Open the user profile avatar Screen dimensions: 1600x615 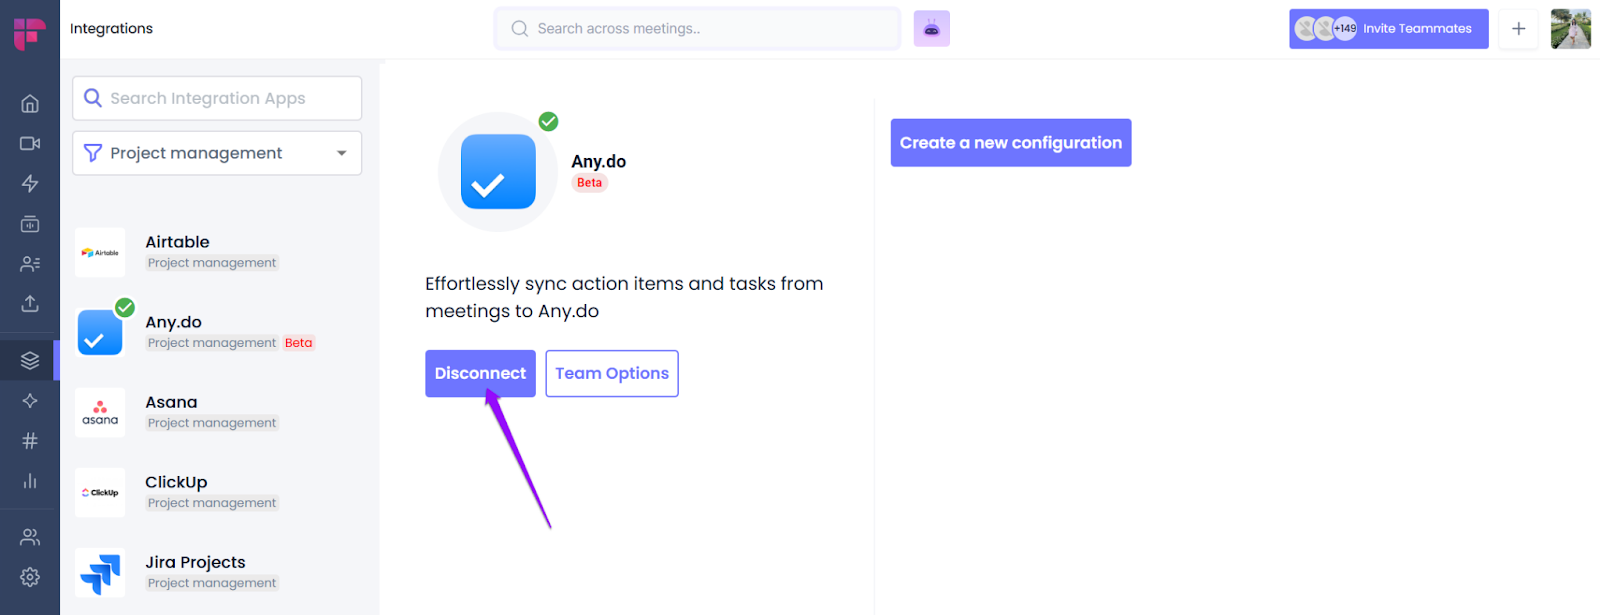pyautogui.click(x=1570, y=29)
